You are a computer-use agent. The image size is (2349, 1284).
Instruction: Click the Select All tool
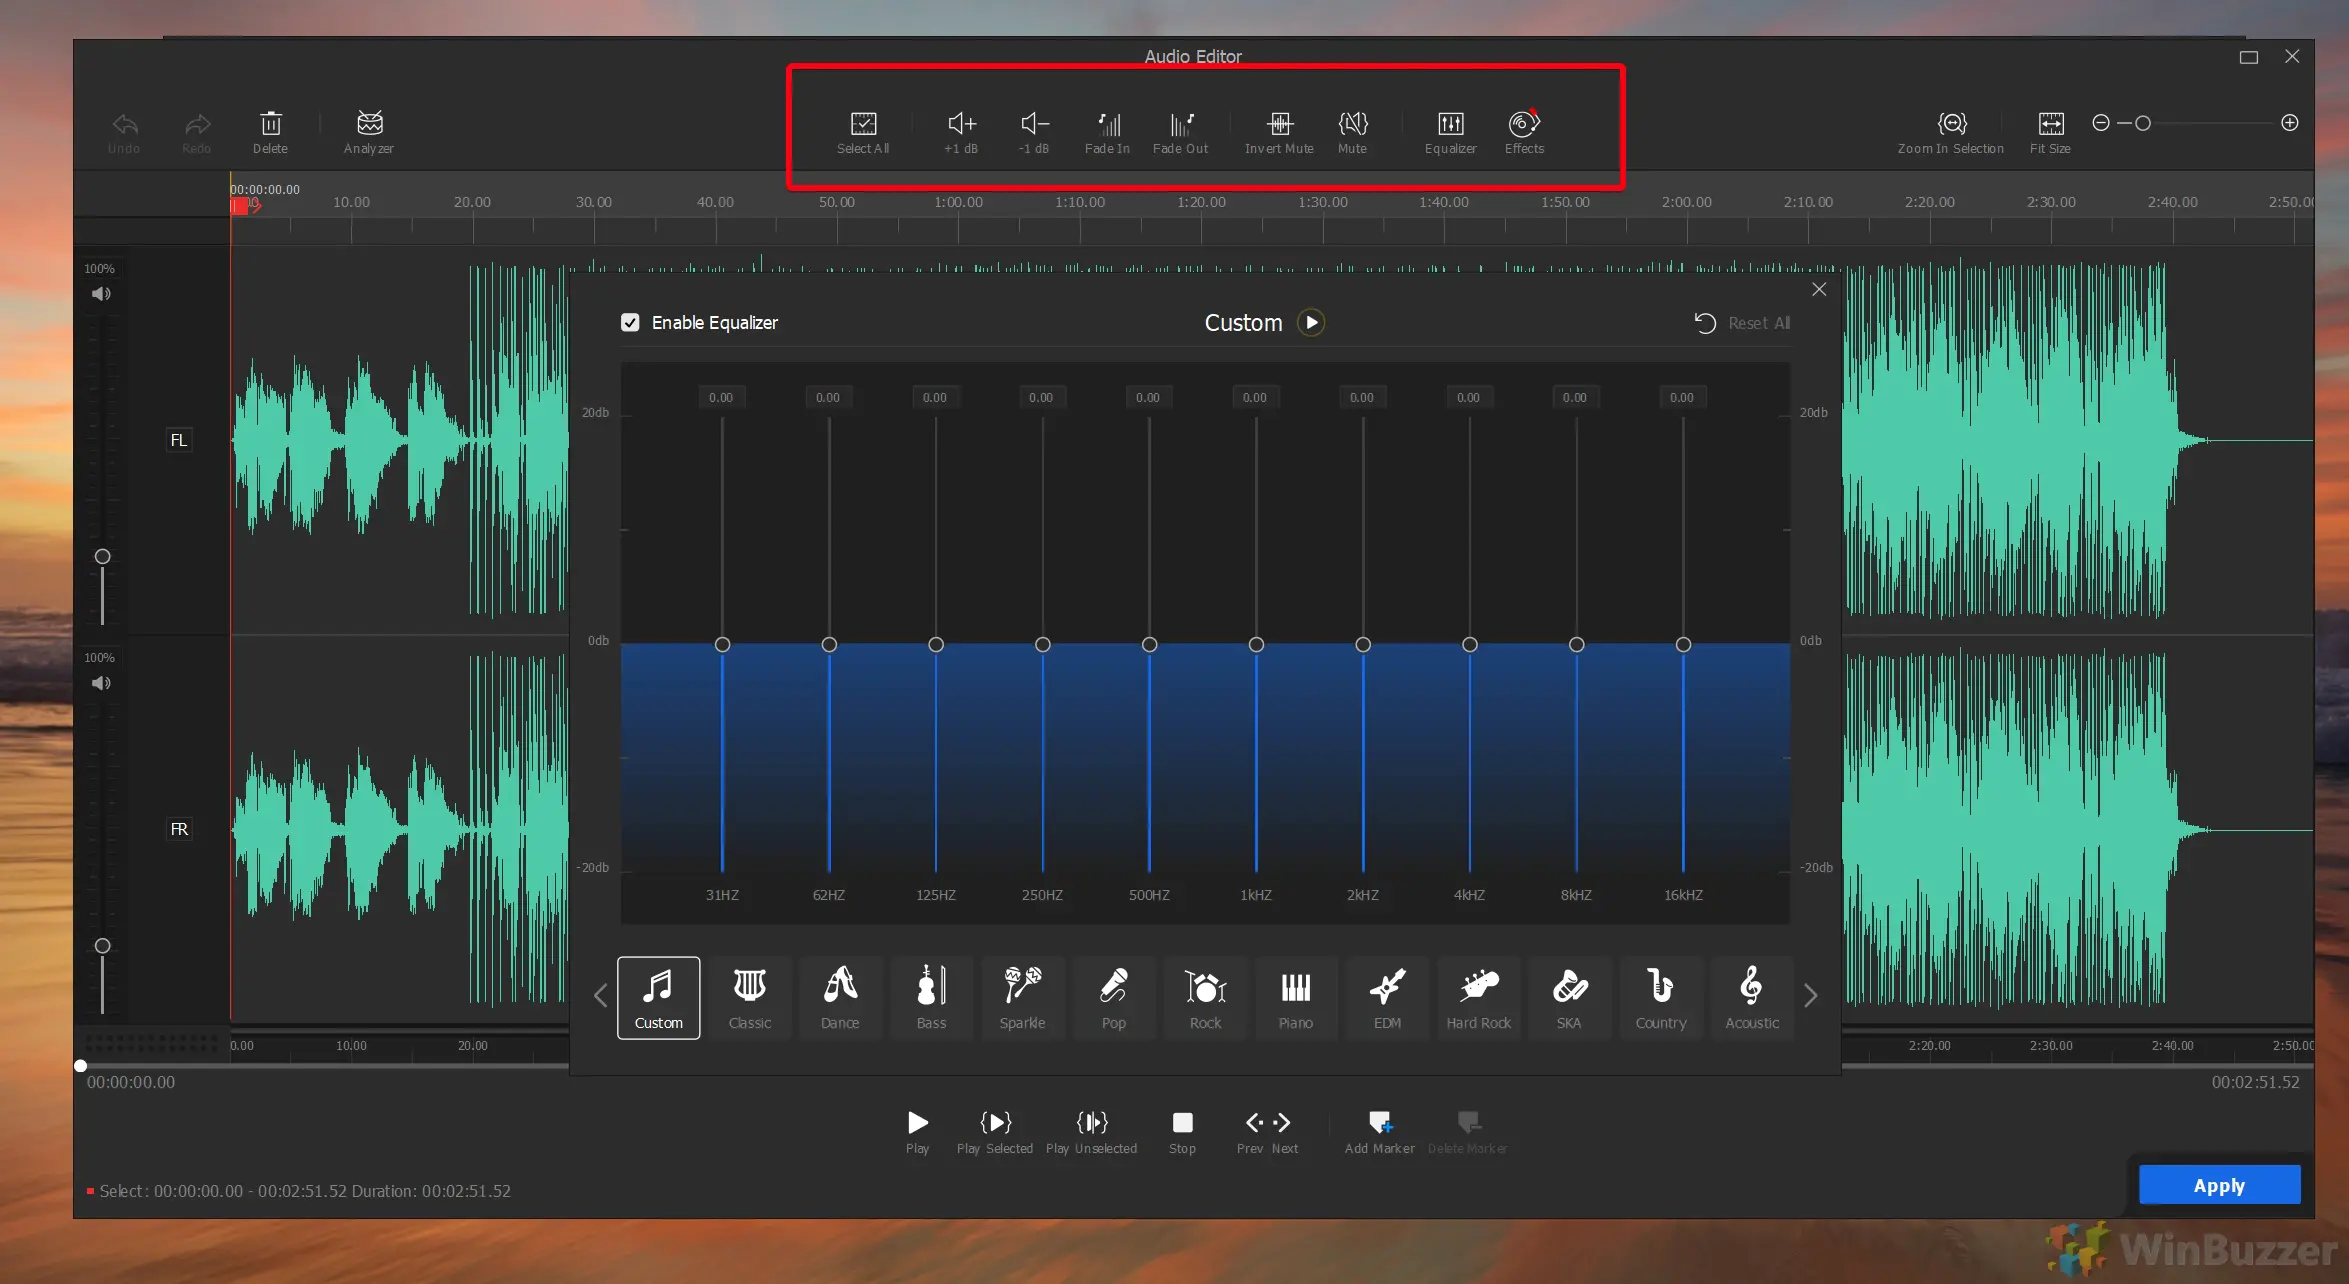[862, 131]
